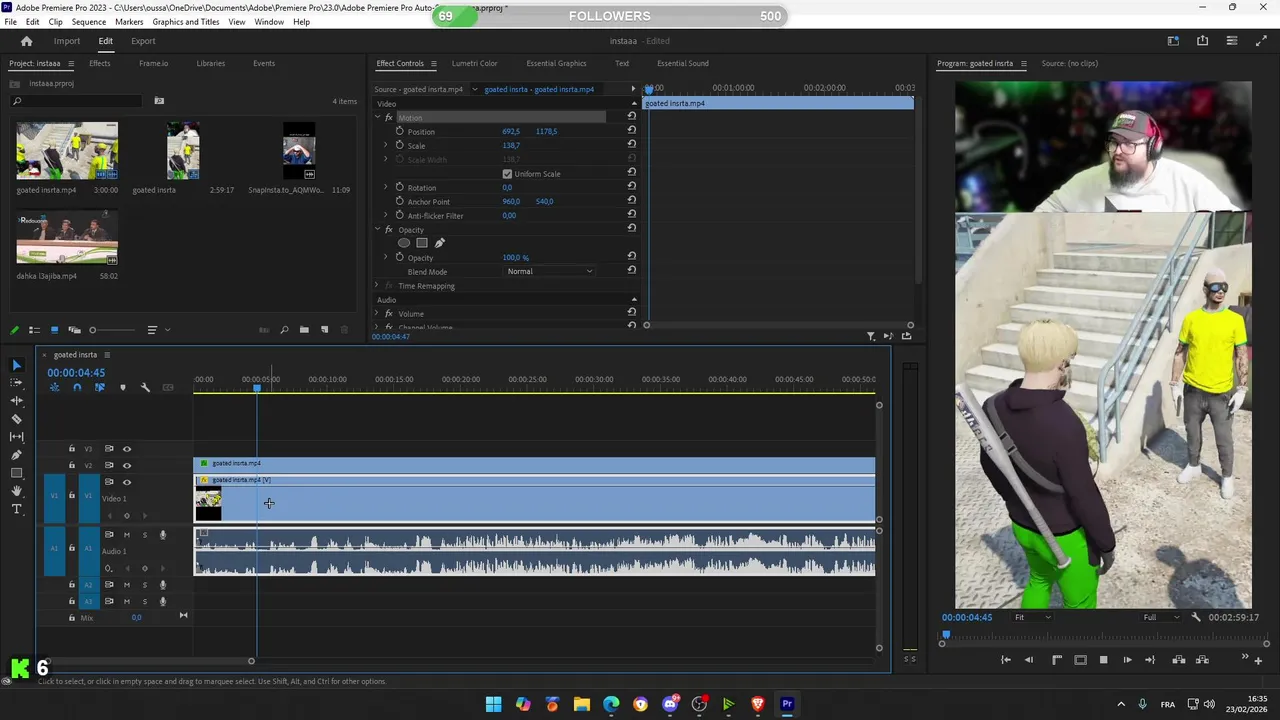
Task: Mute the A2 audio track
Action: [x=127, y=585]
